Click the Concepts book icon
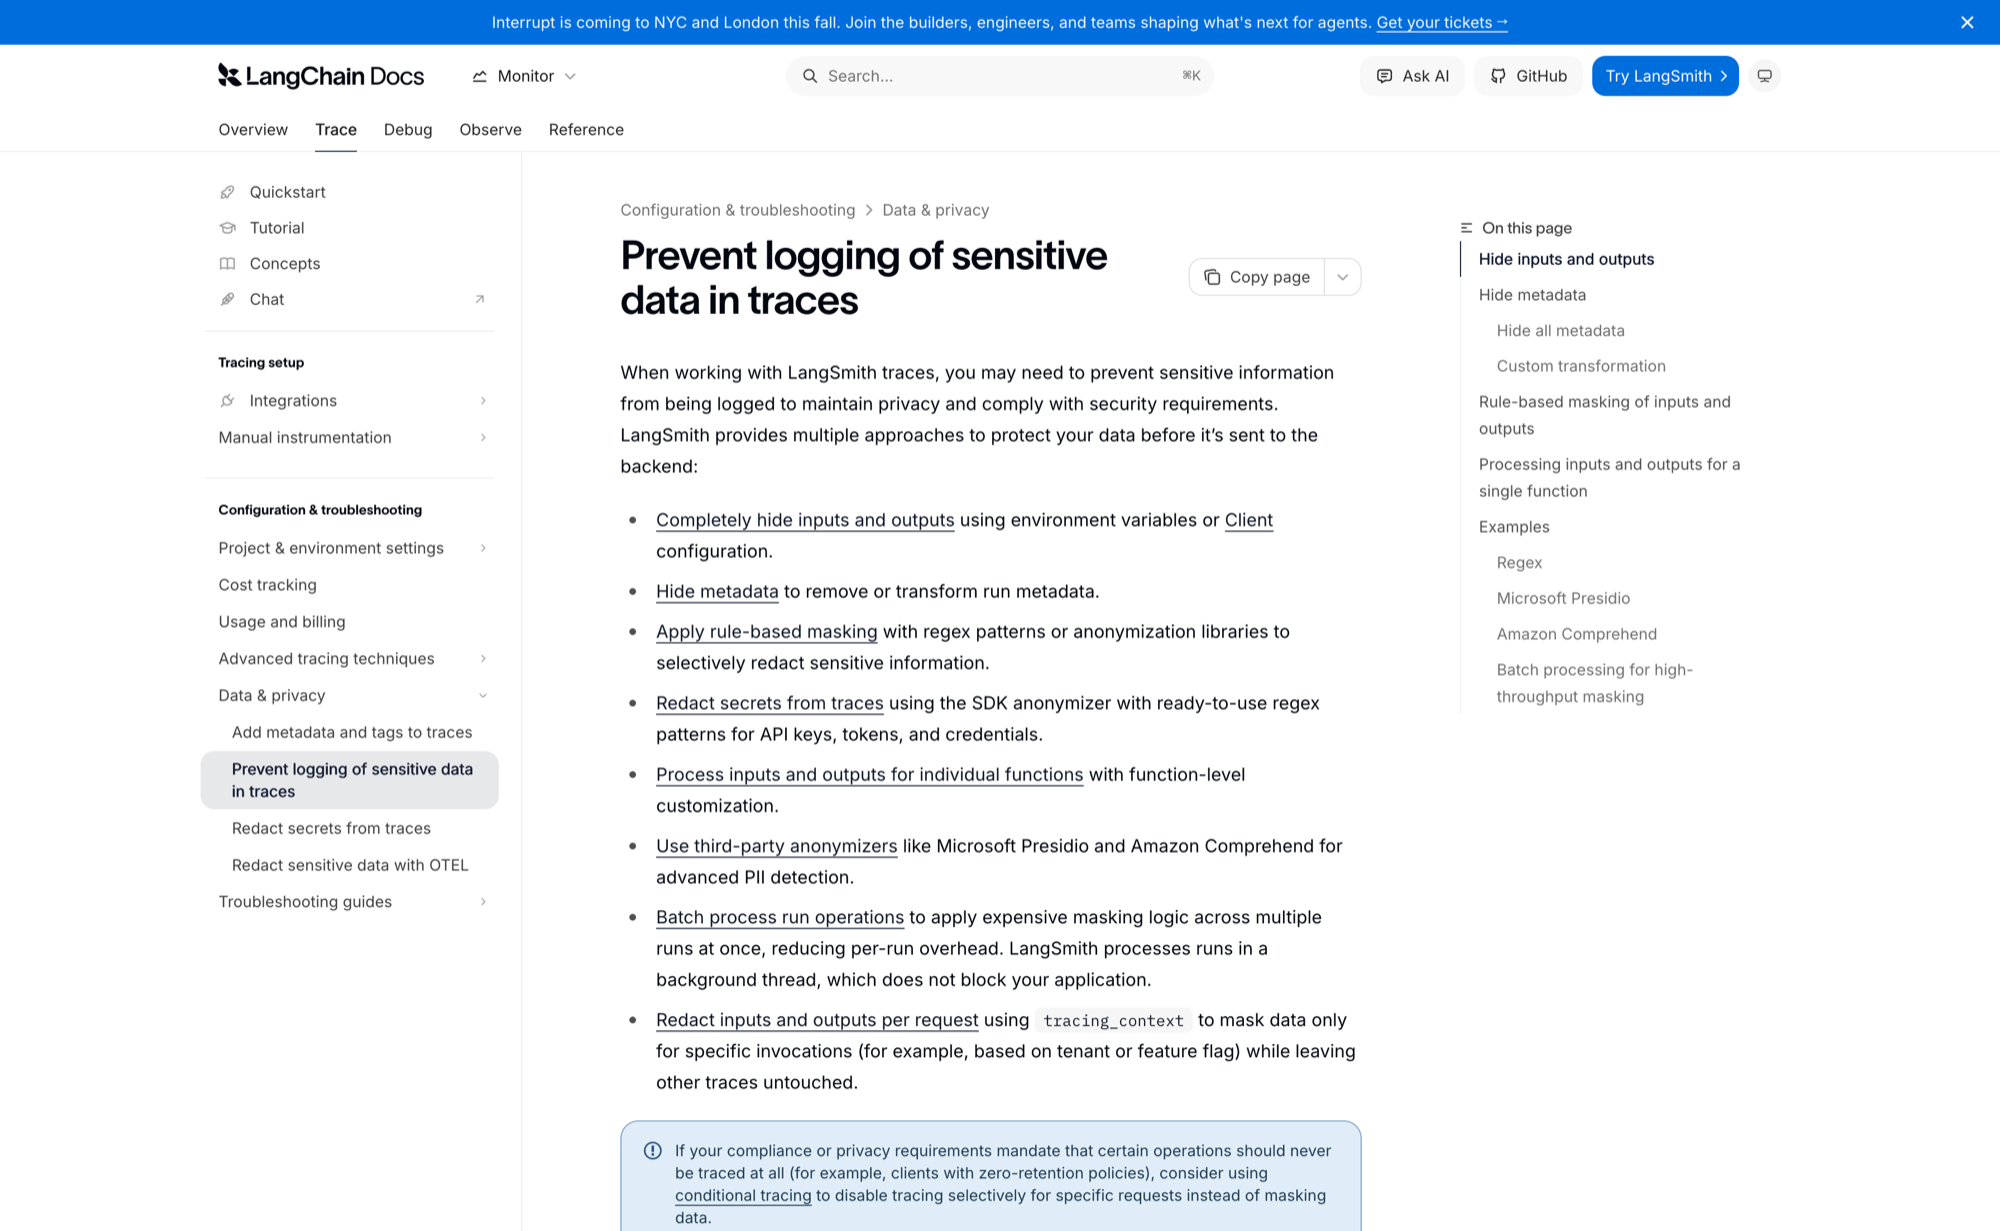This screenshot has height=1231, width=2000. click(x=228, y=264)
